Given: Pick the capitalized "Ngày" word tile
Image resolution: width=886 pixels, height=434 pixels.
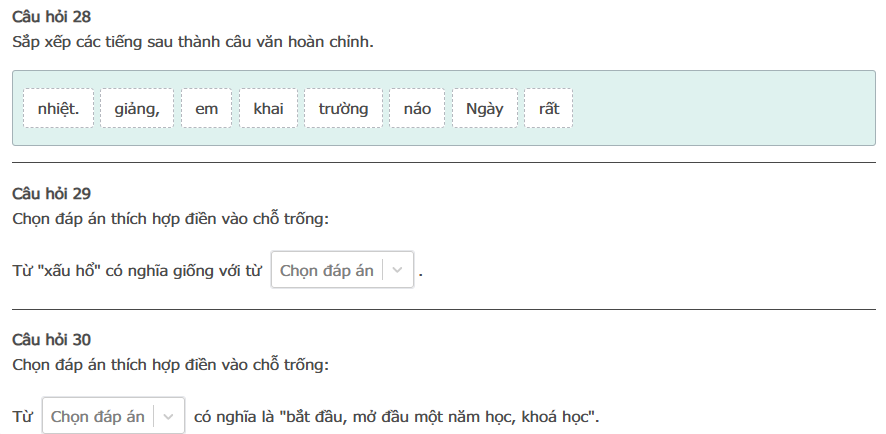Looking at the screenshot, I should click(485, 108).
